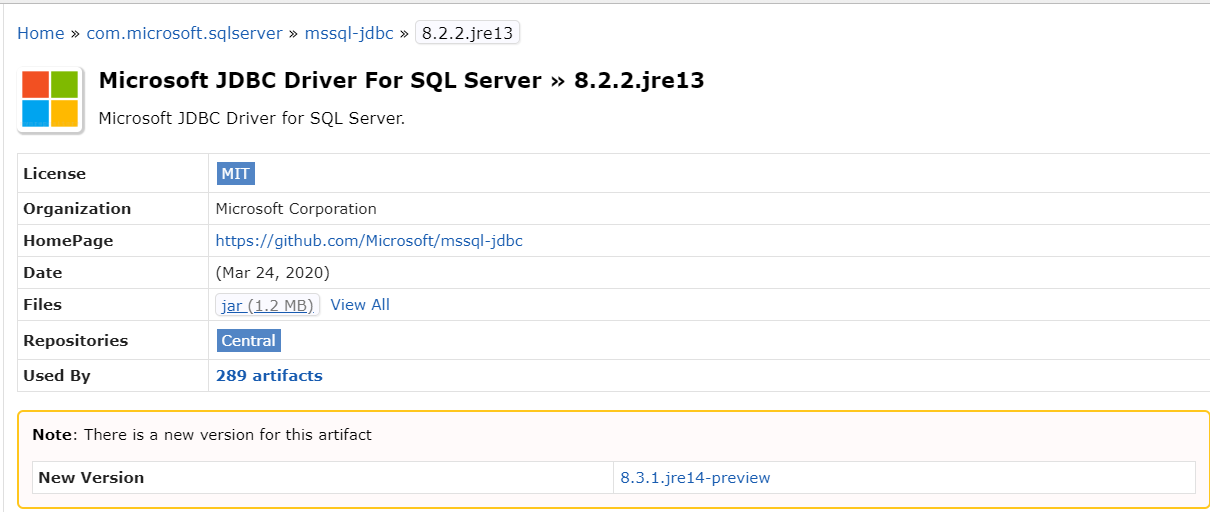The image size is (1210, 512).
Task: Click the MIT license tag
Action: (x=236, y=173)
